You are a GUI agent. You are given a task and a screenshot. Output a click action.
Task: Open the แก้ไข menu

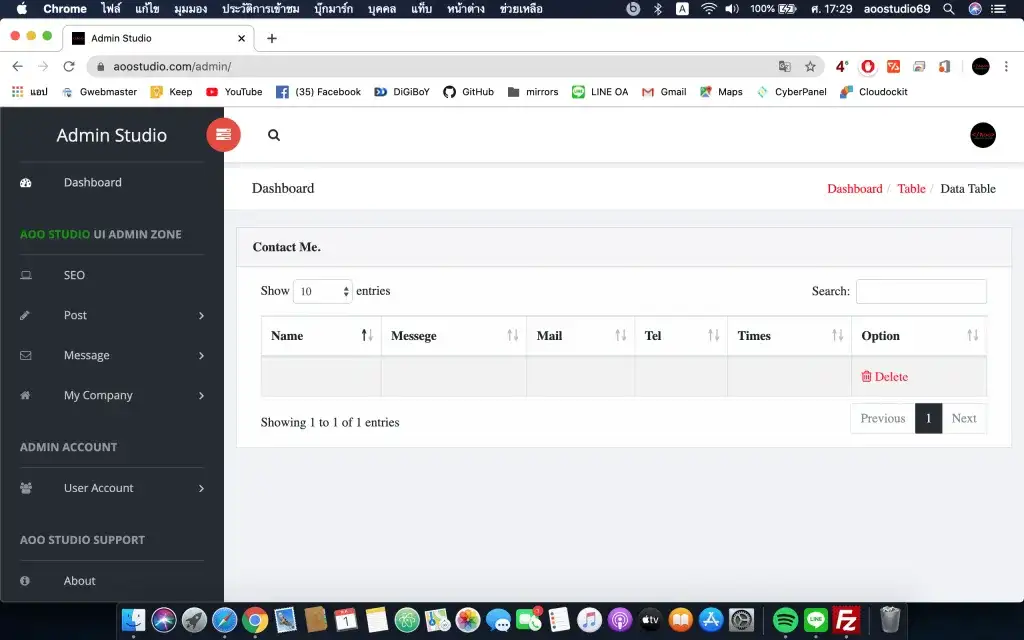click(x=148, y=9)
